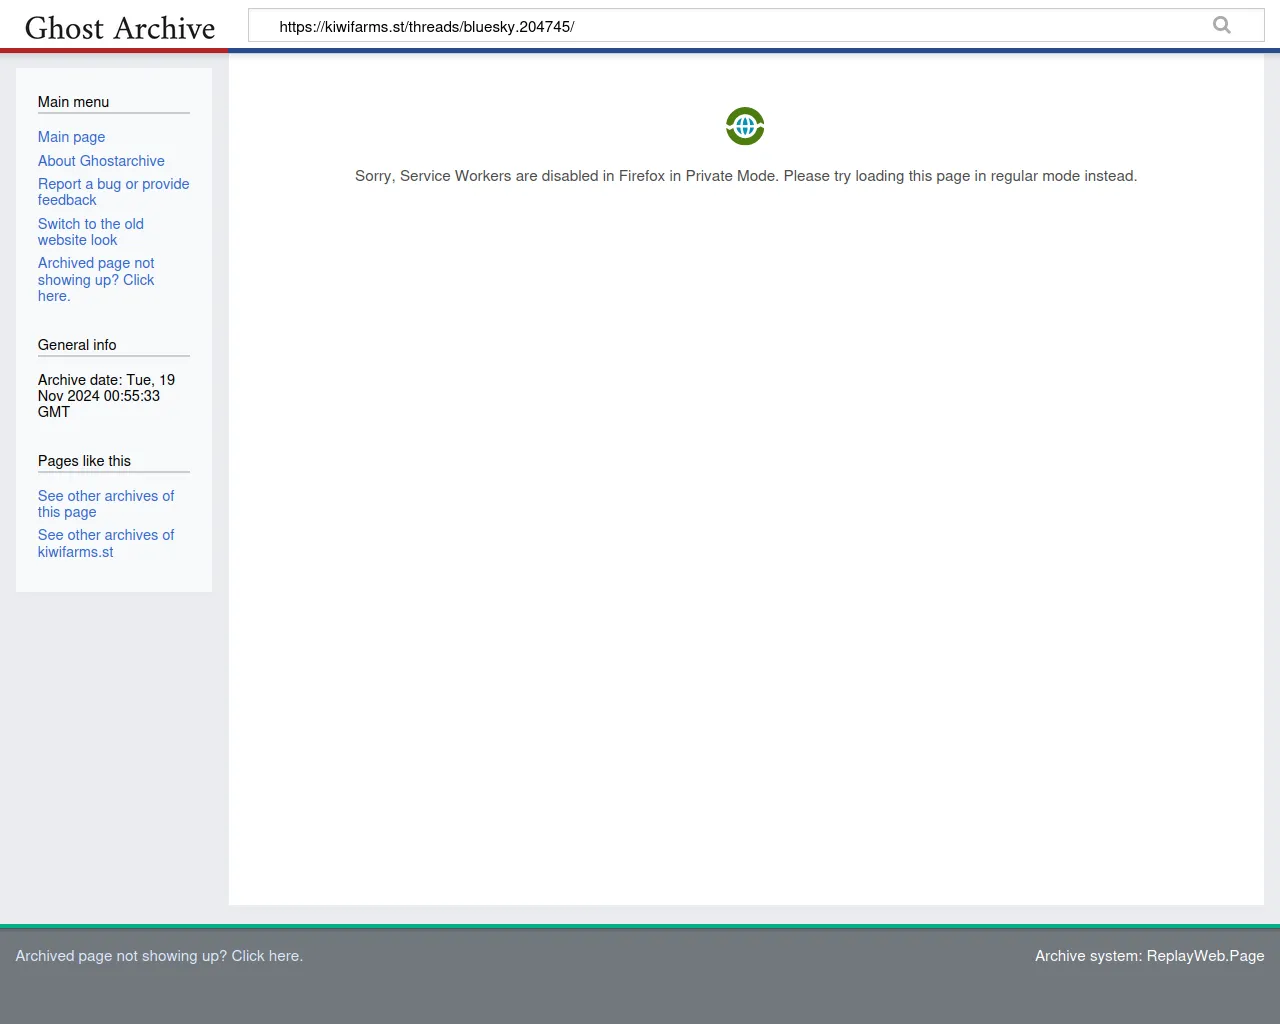Click footer 'Archived page not showing up?' link
The height and width of the screenshot is (1024, 1280).
(159, 956)
